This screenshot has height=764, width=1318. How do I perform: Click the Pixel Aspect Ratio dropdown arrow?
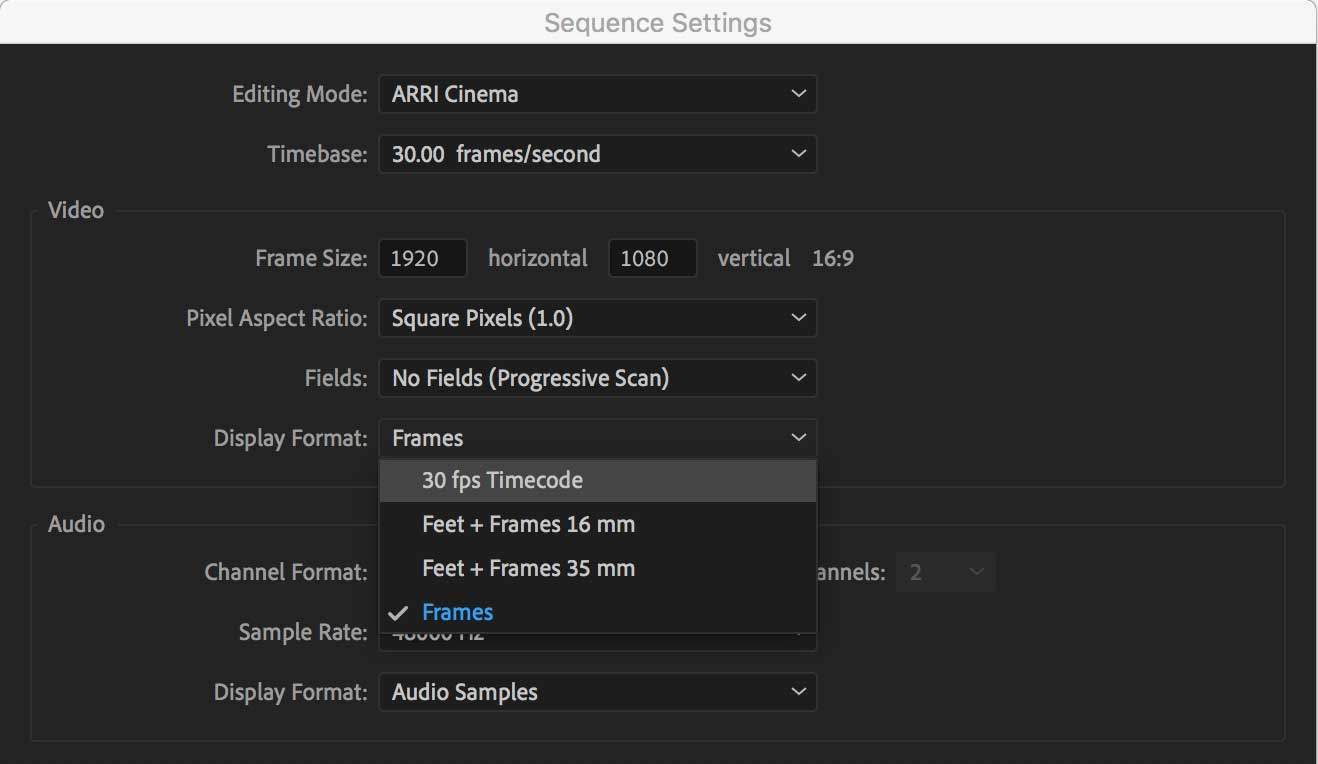[798, 317]
